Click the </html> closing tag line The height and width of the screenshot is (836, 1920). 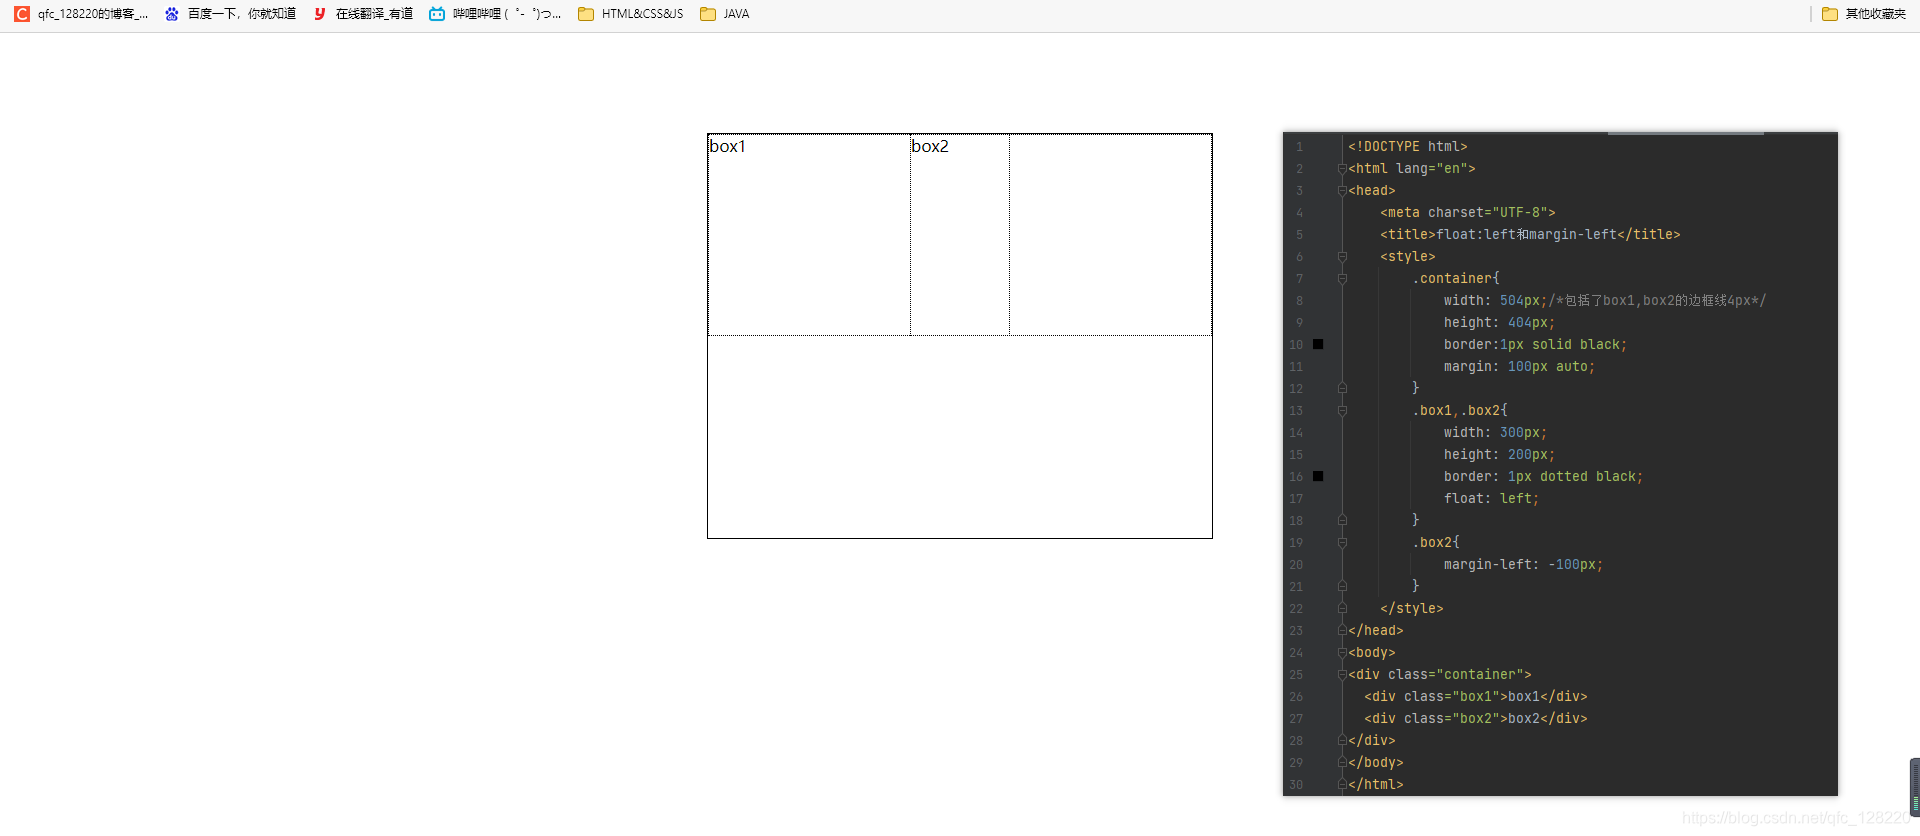tap(1375, 784)
